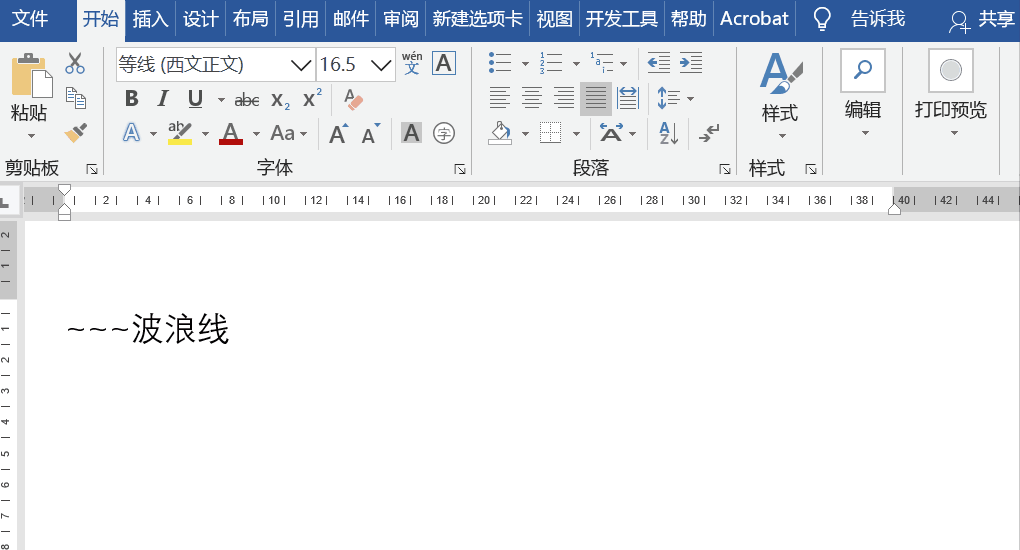Click the 告诉我 search field
This screenshot has width=1020, height=550.
[x=877, y=18]
